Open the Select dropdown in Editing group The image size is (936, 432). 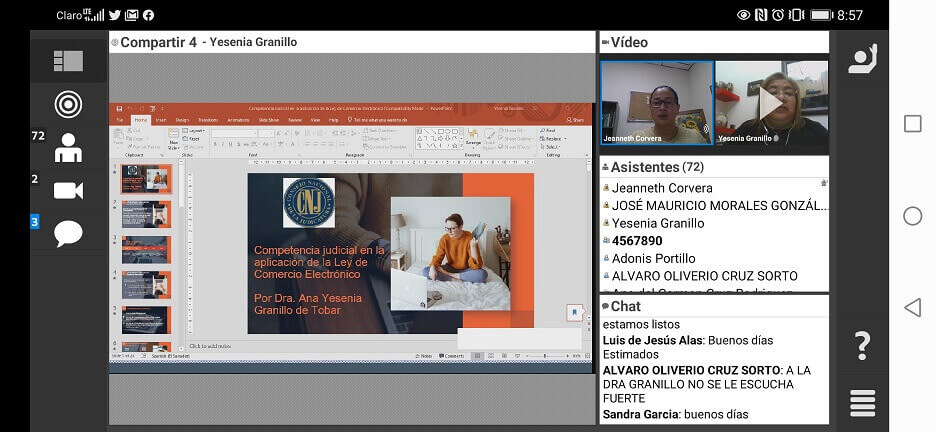pos(552,147)
